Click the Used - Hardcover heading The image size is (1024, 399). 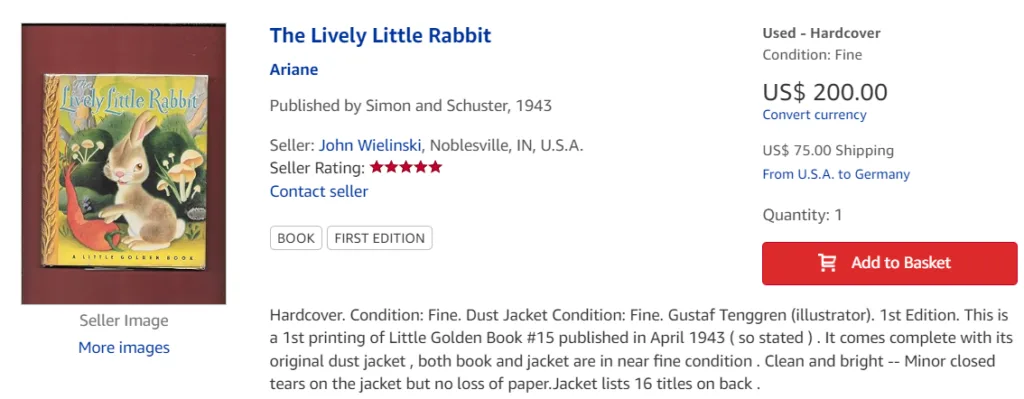[822, 33]
